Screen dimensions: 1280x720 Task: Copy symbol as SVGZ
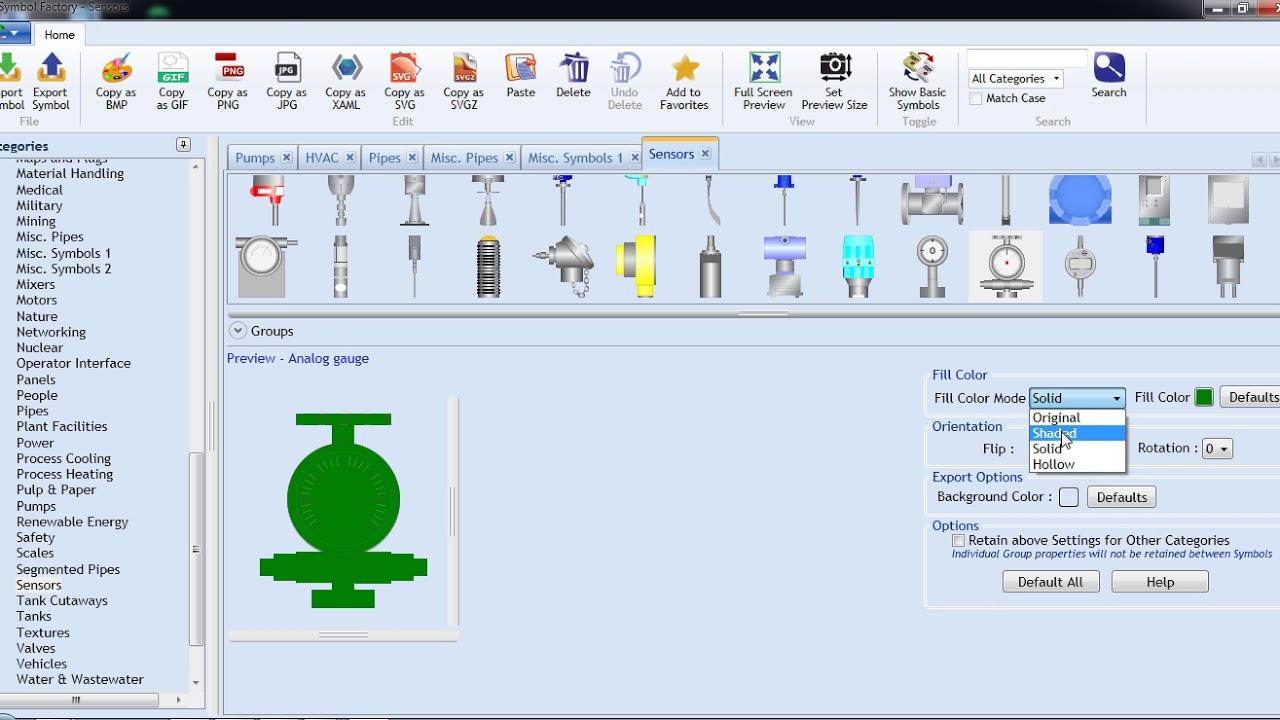point(463,82)
